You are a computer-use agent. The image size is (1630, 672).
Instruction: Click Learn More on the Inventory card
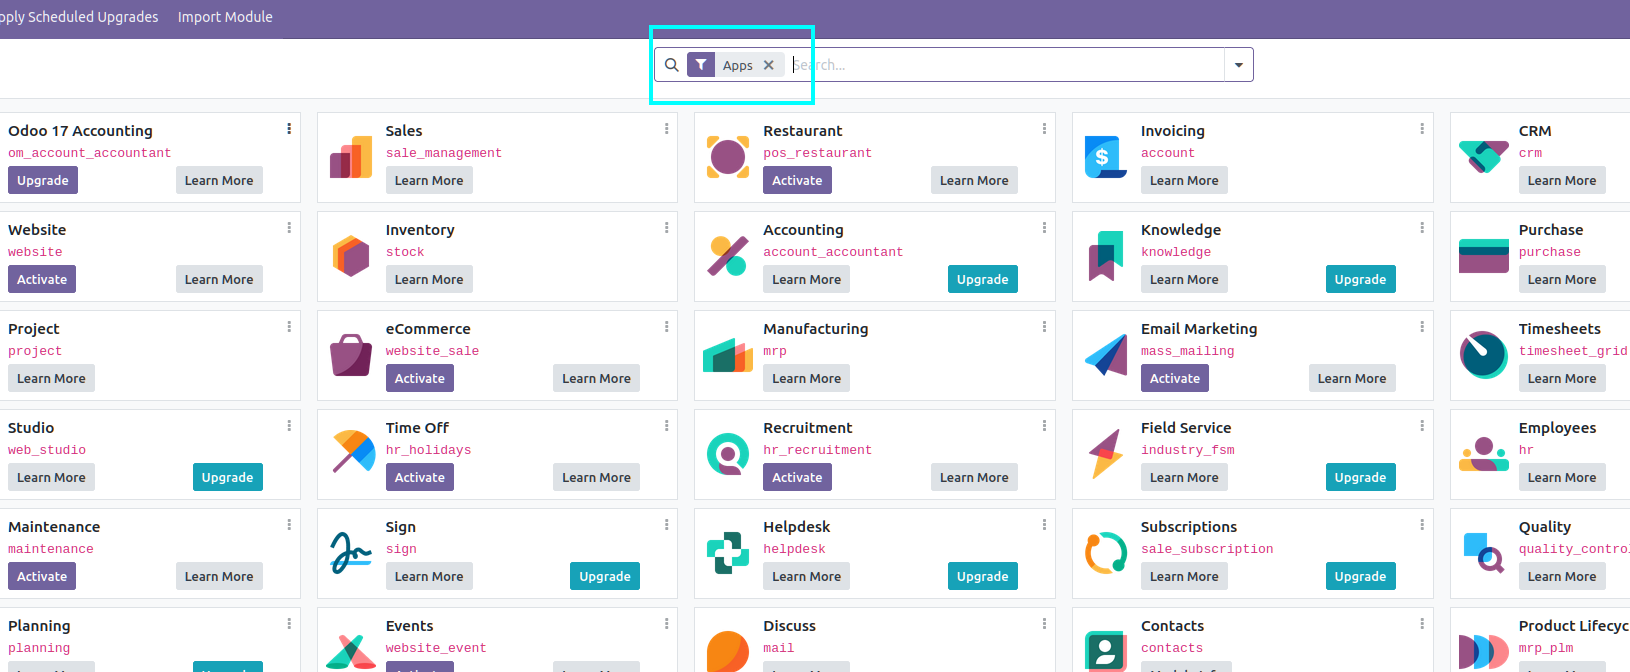[x=429, y=280]
